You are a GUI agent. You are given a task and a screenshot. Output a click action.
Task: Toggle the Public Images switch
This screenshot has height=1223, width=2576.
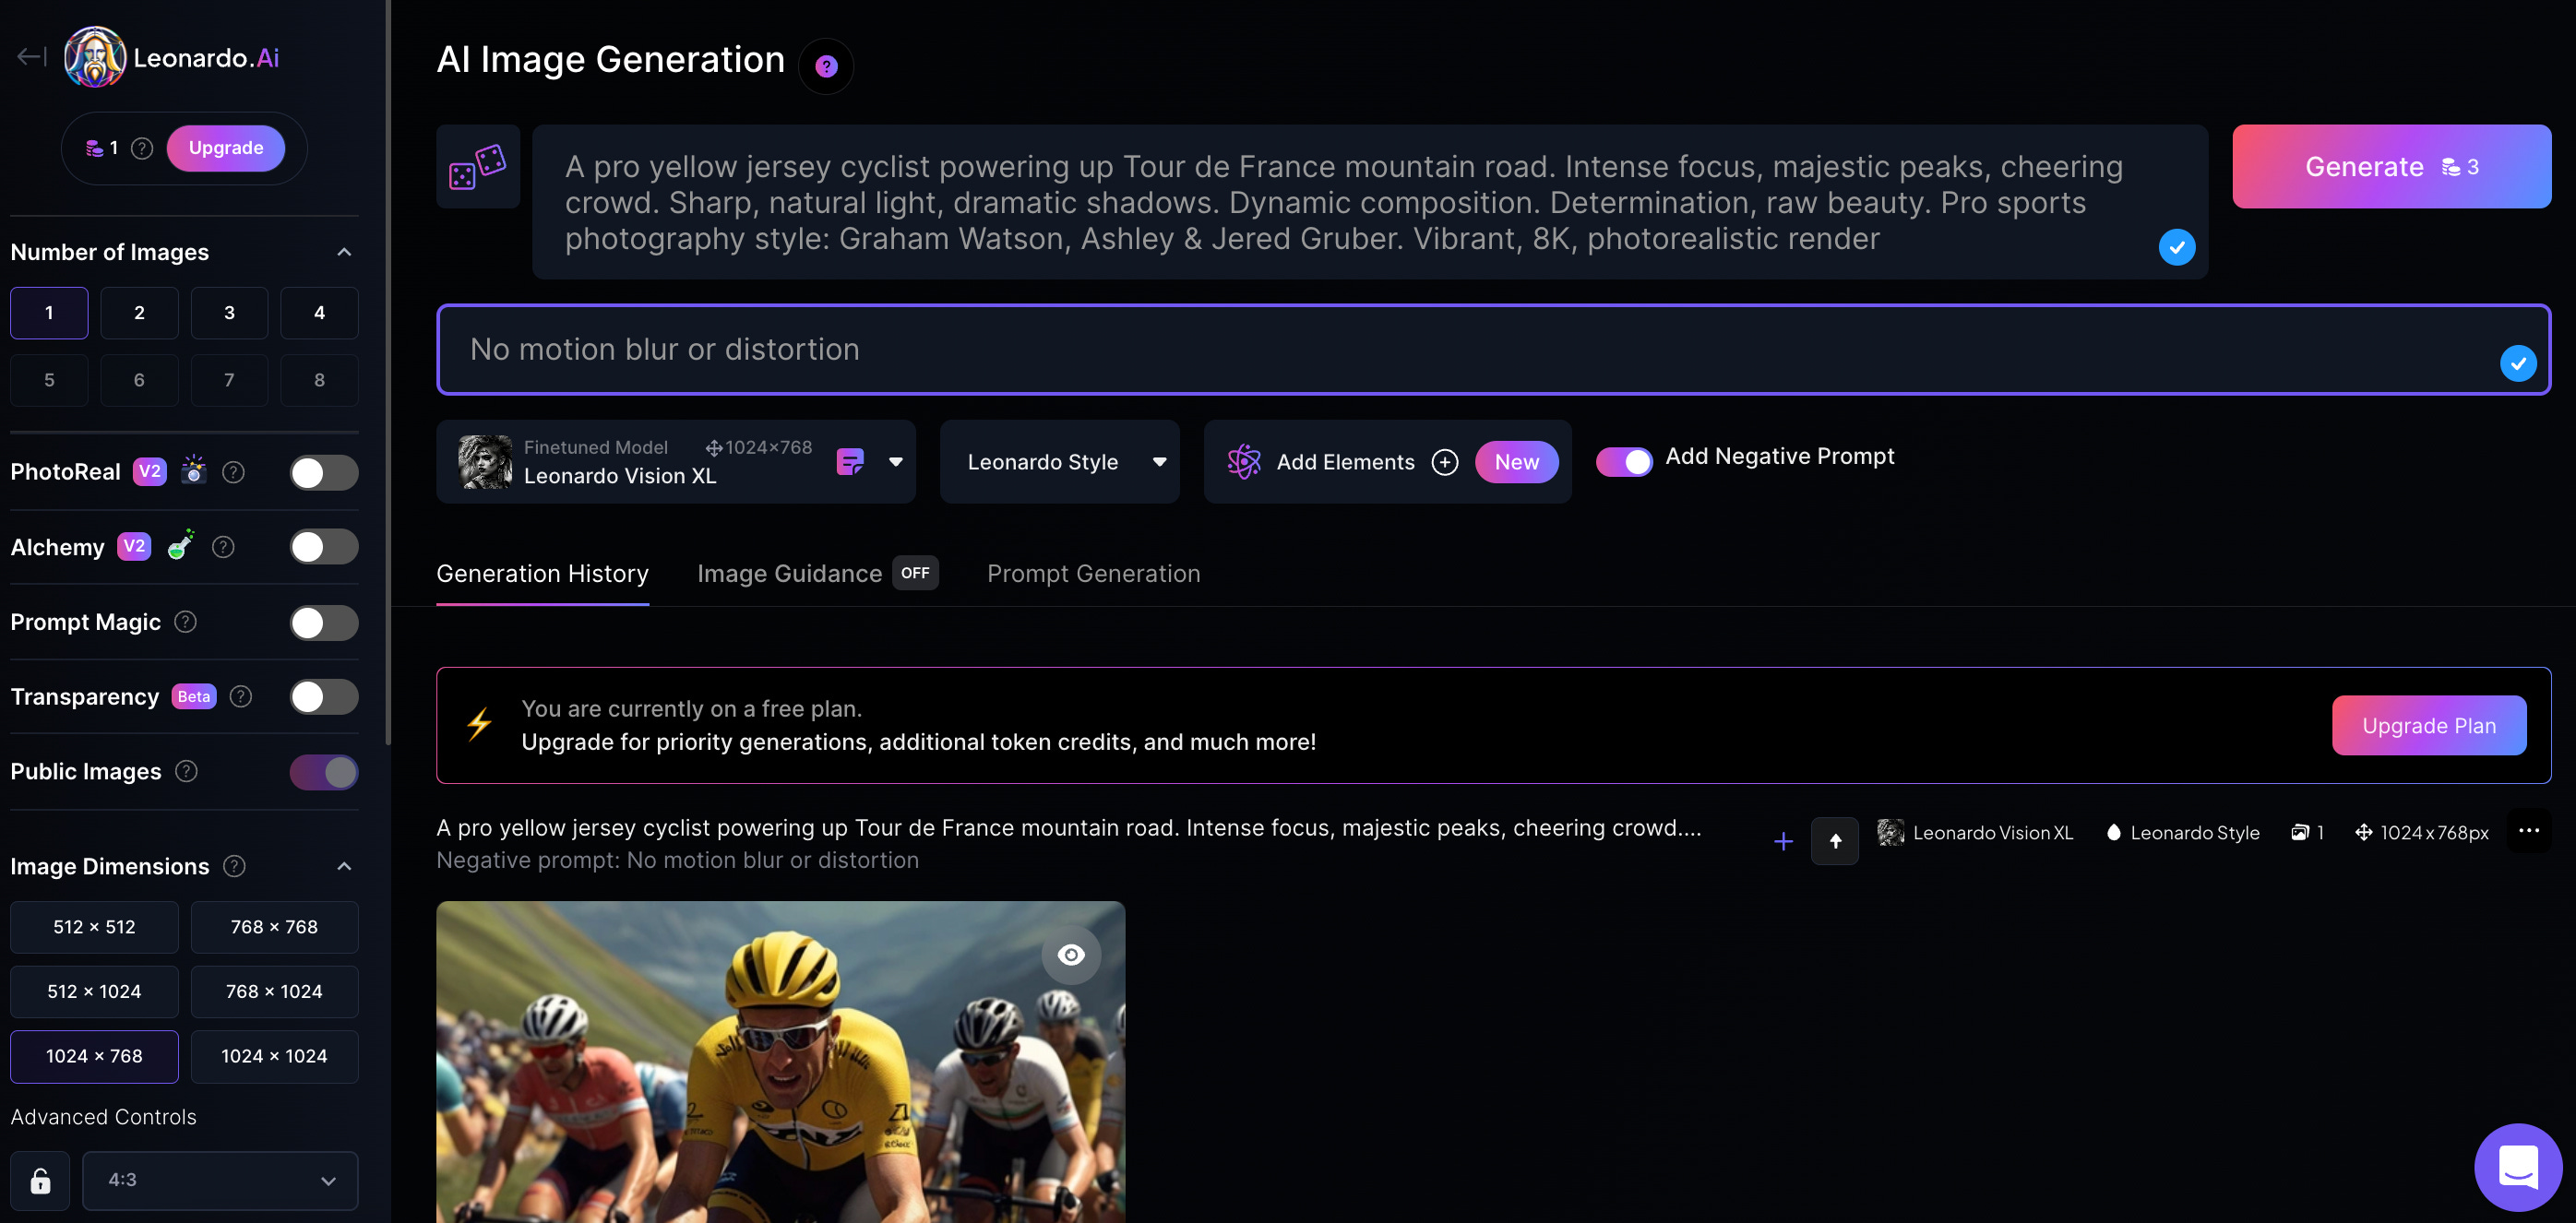click(x=323, y=772)
